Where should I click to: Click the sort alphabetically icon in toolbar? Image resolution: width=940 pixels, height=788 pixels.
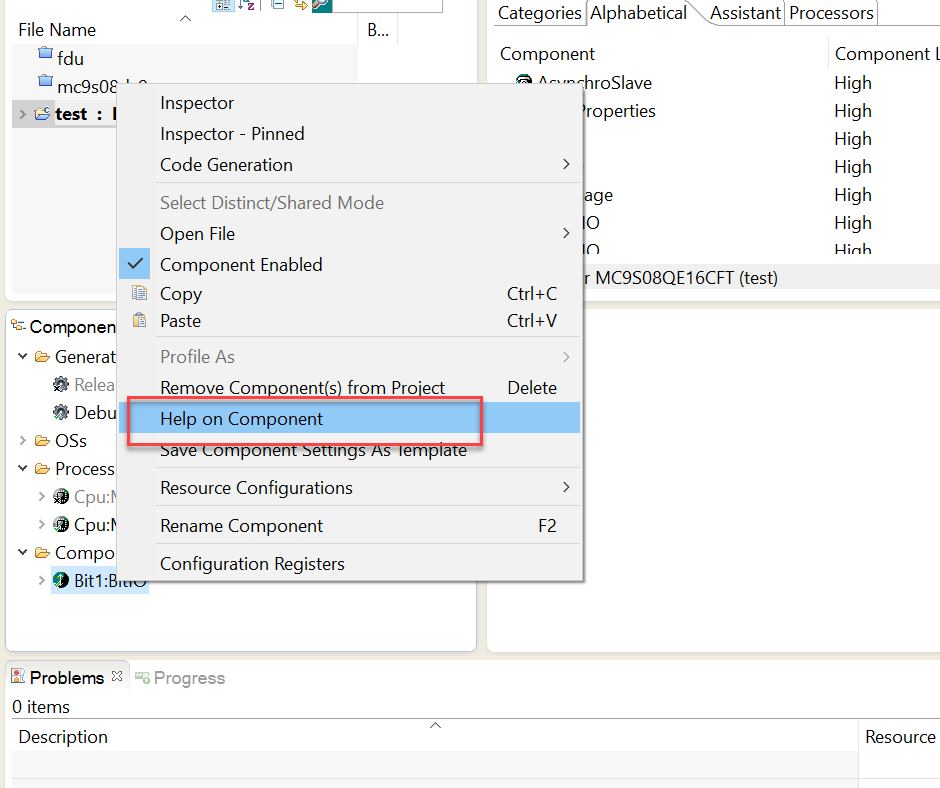(x=246, y=6)
